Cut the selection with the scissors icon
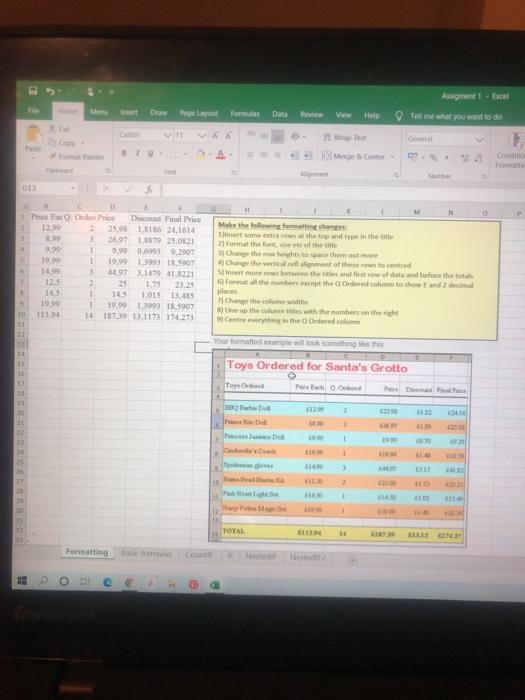The width and height of the screenshot is (525, 700). 59,129
